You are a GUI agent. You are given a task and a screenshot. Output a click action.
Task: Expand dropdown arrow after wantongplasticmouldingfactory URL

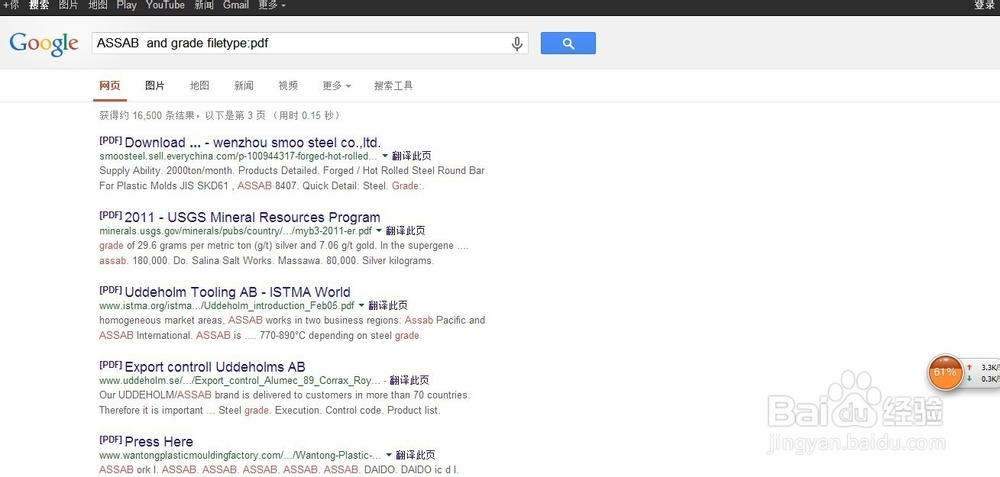click(389, 455)
